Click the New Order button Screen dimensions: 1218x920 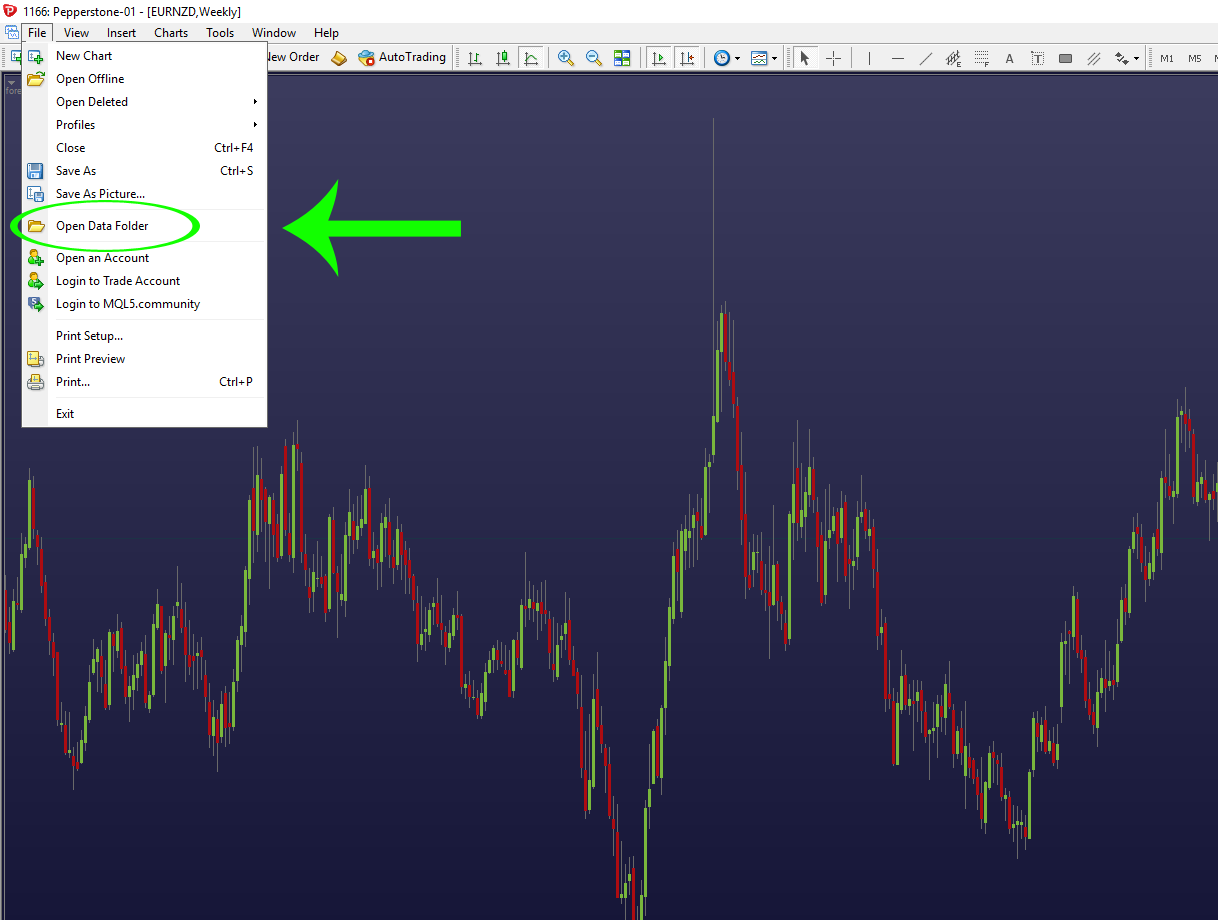[x=291, y=58]
